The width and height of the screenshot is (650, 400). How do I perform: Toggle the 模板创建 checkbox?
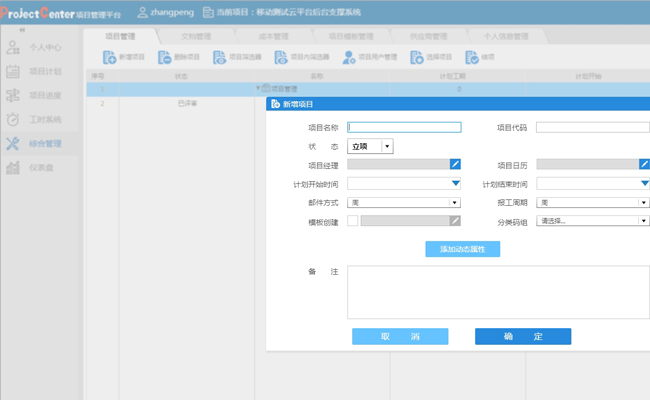click(x=352, y=221)
